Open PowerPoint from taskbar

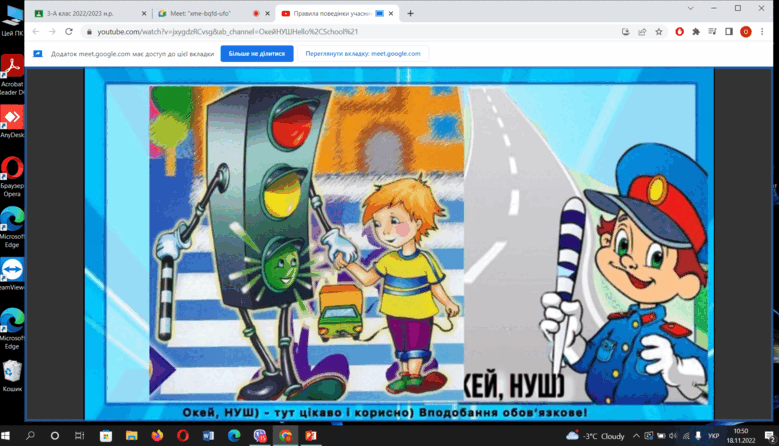pos(311,436)
